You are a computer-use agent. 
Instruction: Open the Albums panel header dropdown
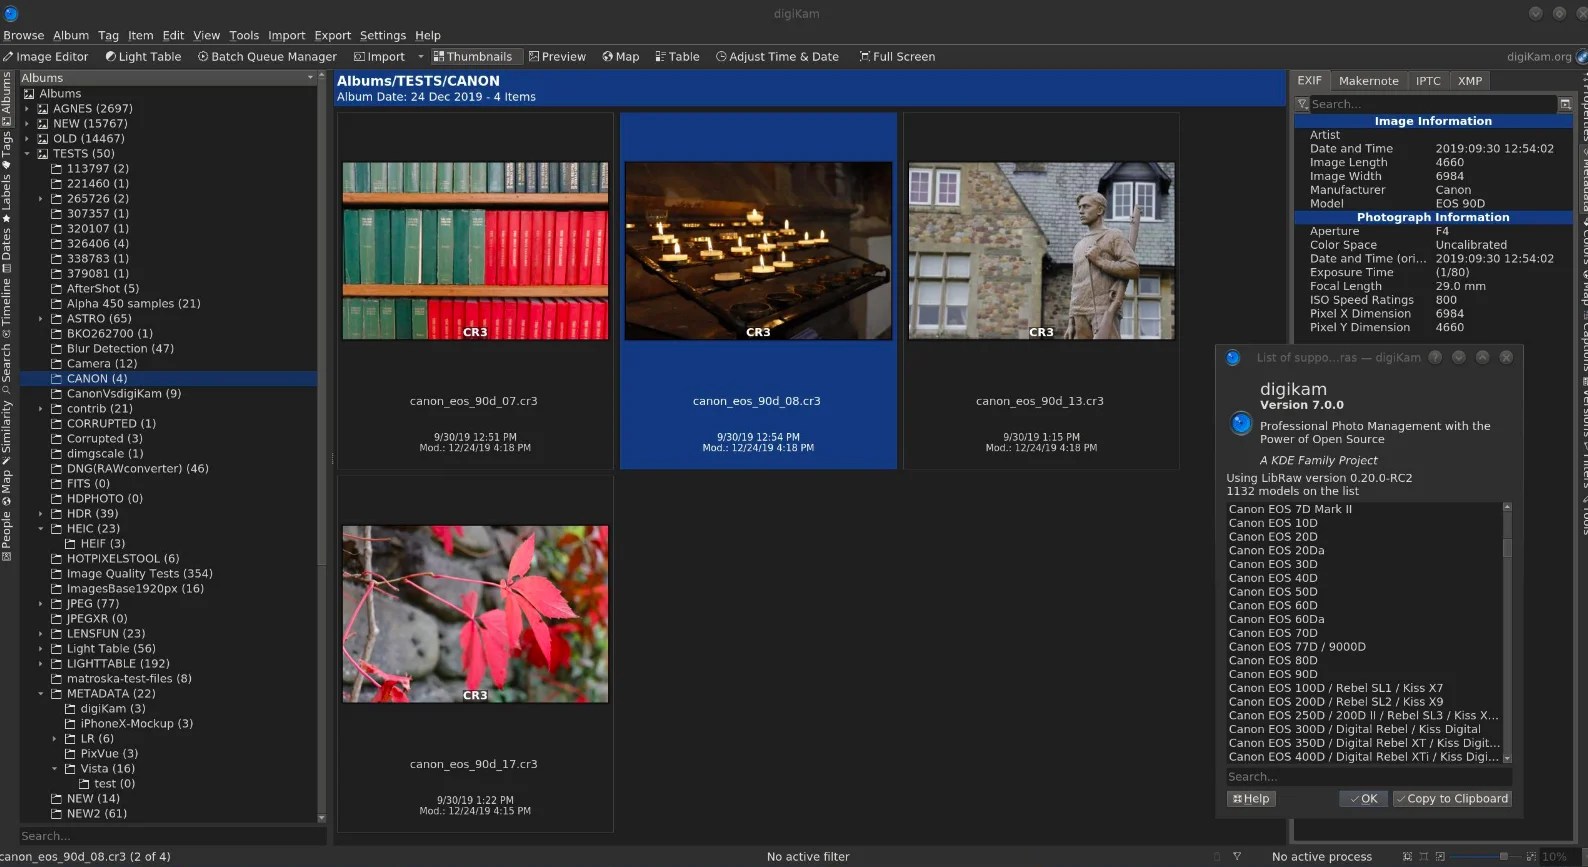tap(310, 78)
